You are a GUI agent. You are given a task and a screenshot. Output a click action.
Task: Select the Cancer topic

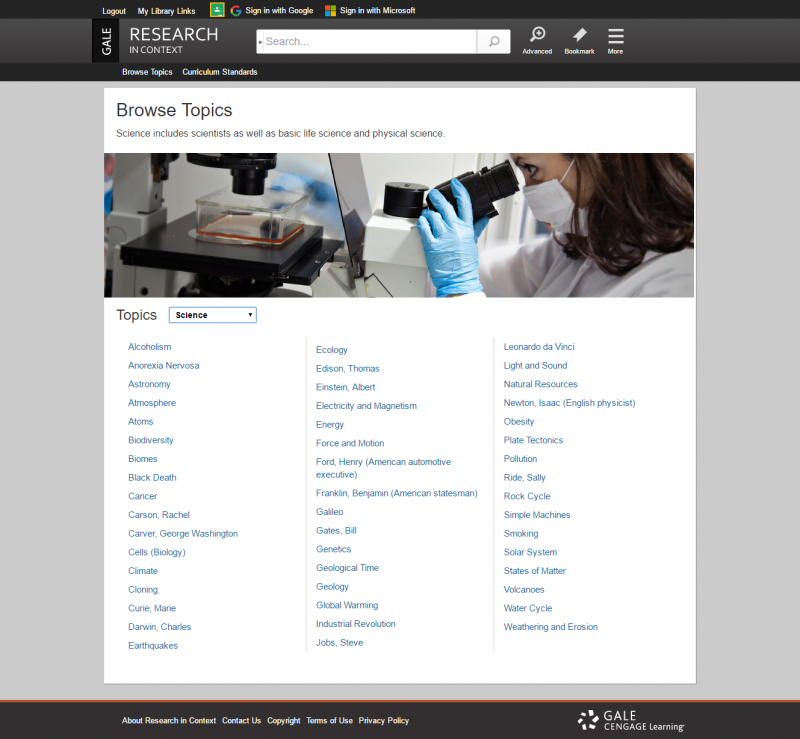pos(142,496)
